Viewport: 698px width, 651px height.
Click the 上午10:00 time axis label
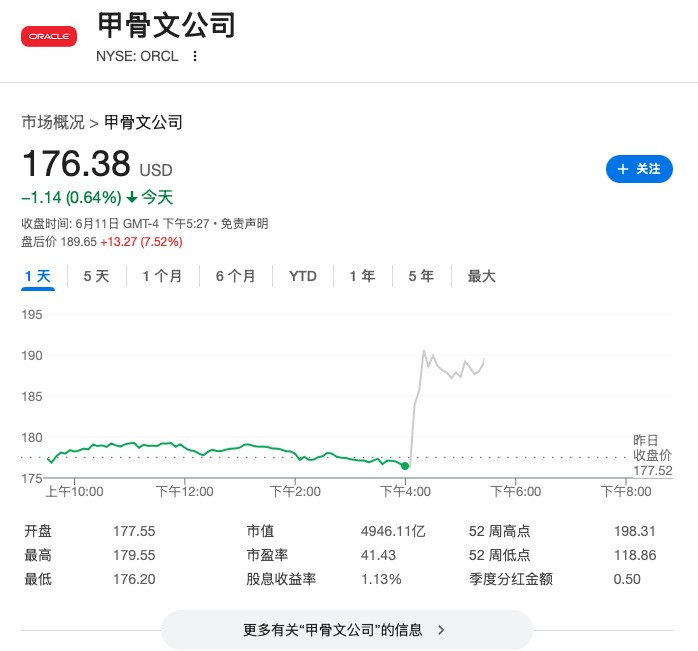[74, 492]
